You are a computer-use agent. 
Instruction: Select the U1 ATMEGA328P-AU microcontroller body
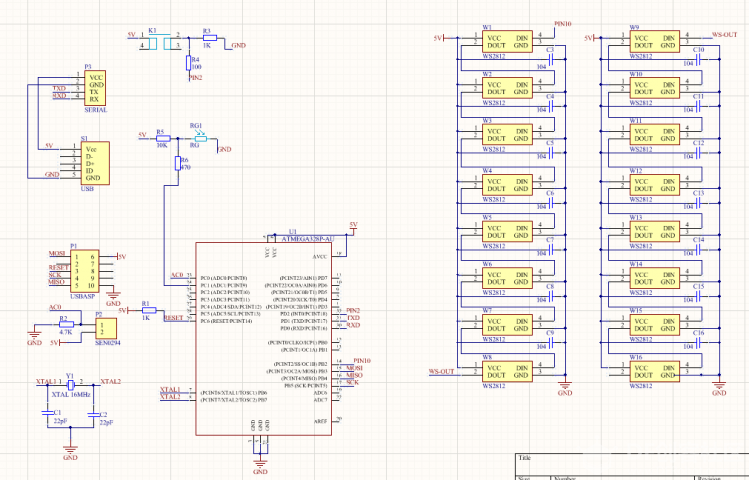click(264, 339)
